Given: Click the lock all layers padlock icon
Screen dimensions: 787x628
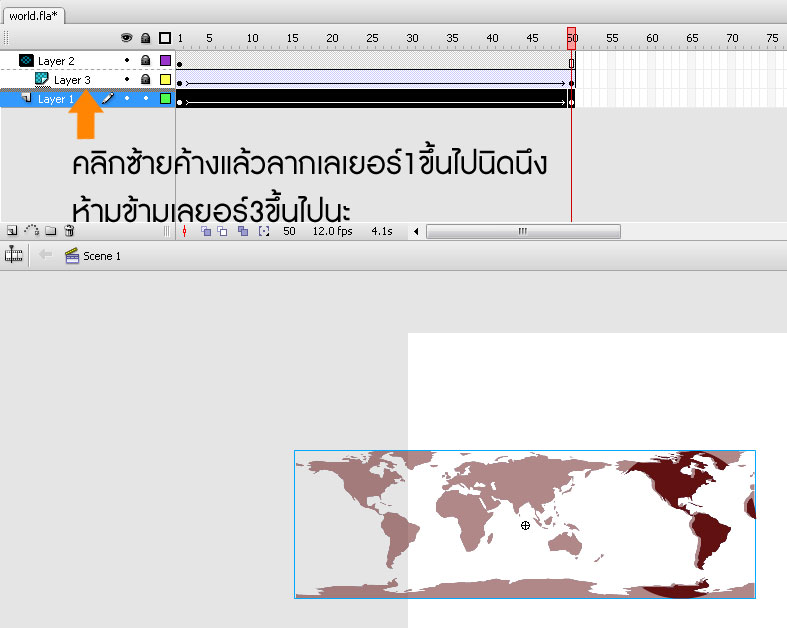Looking at the screenshot, I should pyautogui.click(x=146, y=38).
